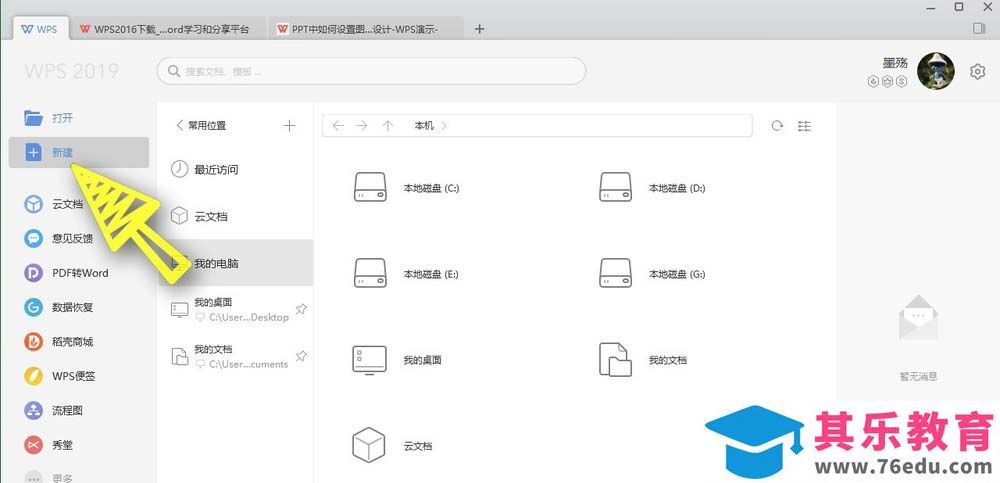Open 云文档 cube in the file pane
Viewport: 1000px width, 483px height.
[x=392, y=445]
